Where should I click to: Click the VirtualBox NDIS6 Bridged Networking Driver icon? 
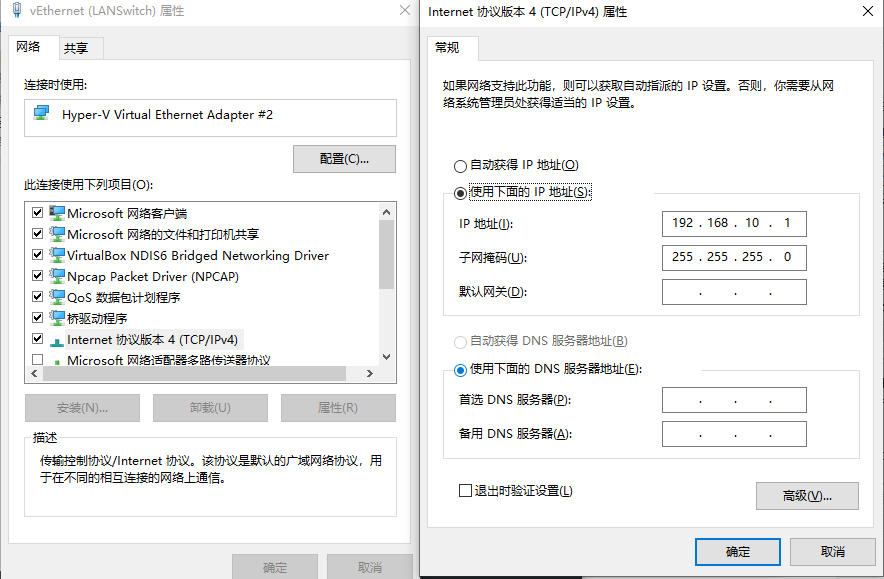pos(58,254)
